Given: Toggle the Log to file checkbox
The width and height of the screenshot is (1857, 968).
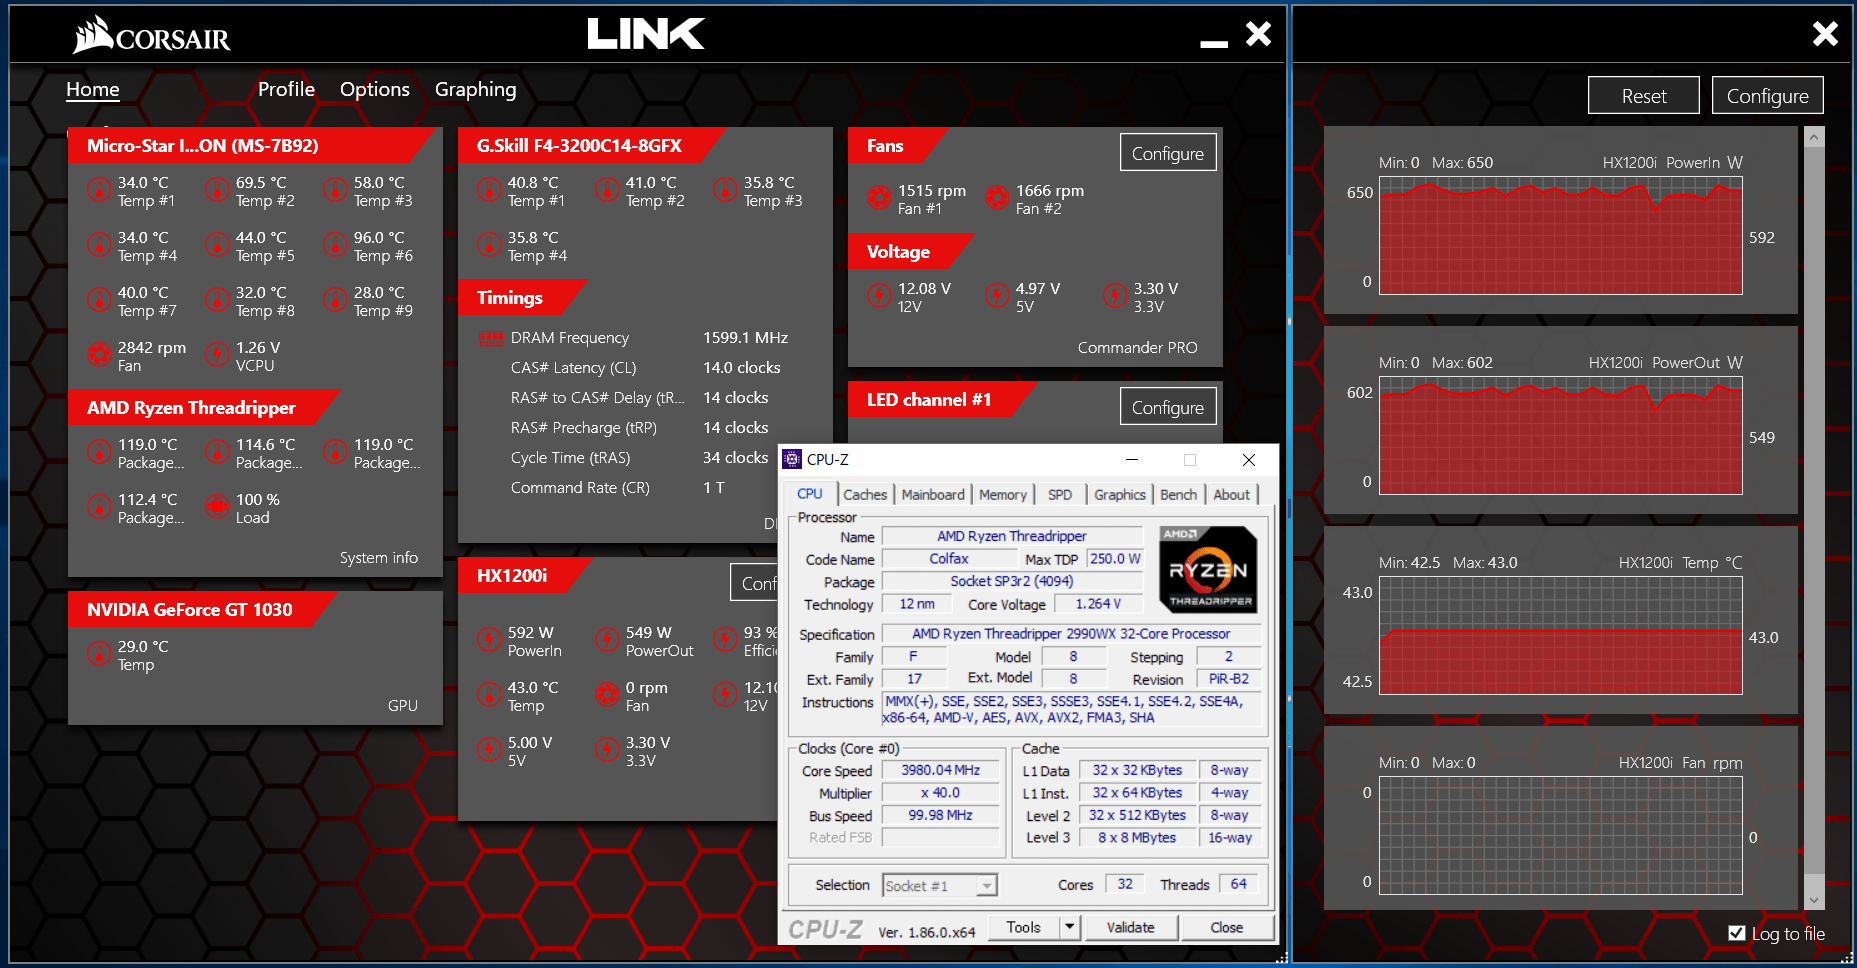Looking at the screenshot, I should (x=1737, y=933).
